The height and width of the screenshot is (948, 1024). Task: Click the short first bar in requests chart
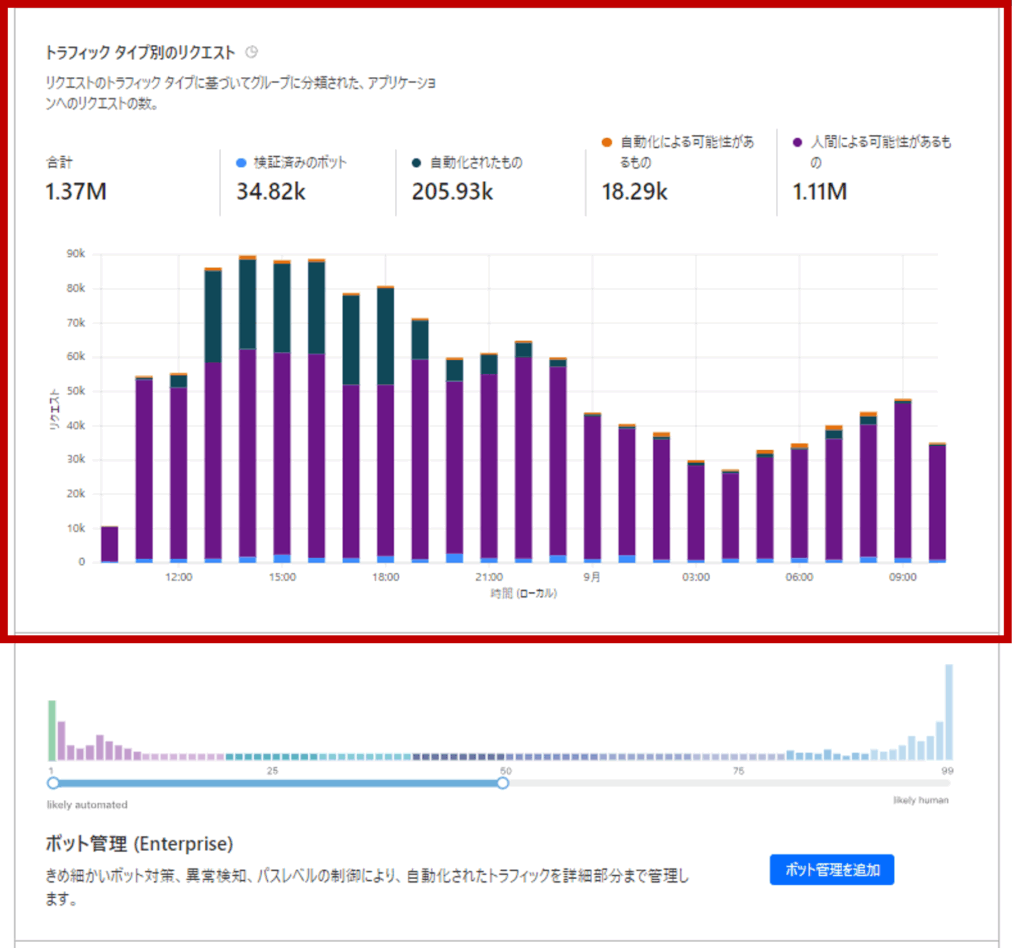click(110, 544)
